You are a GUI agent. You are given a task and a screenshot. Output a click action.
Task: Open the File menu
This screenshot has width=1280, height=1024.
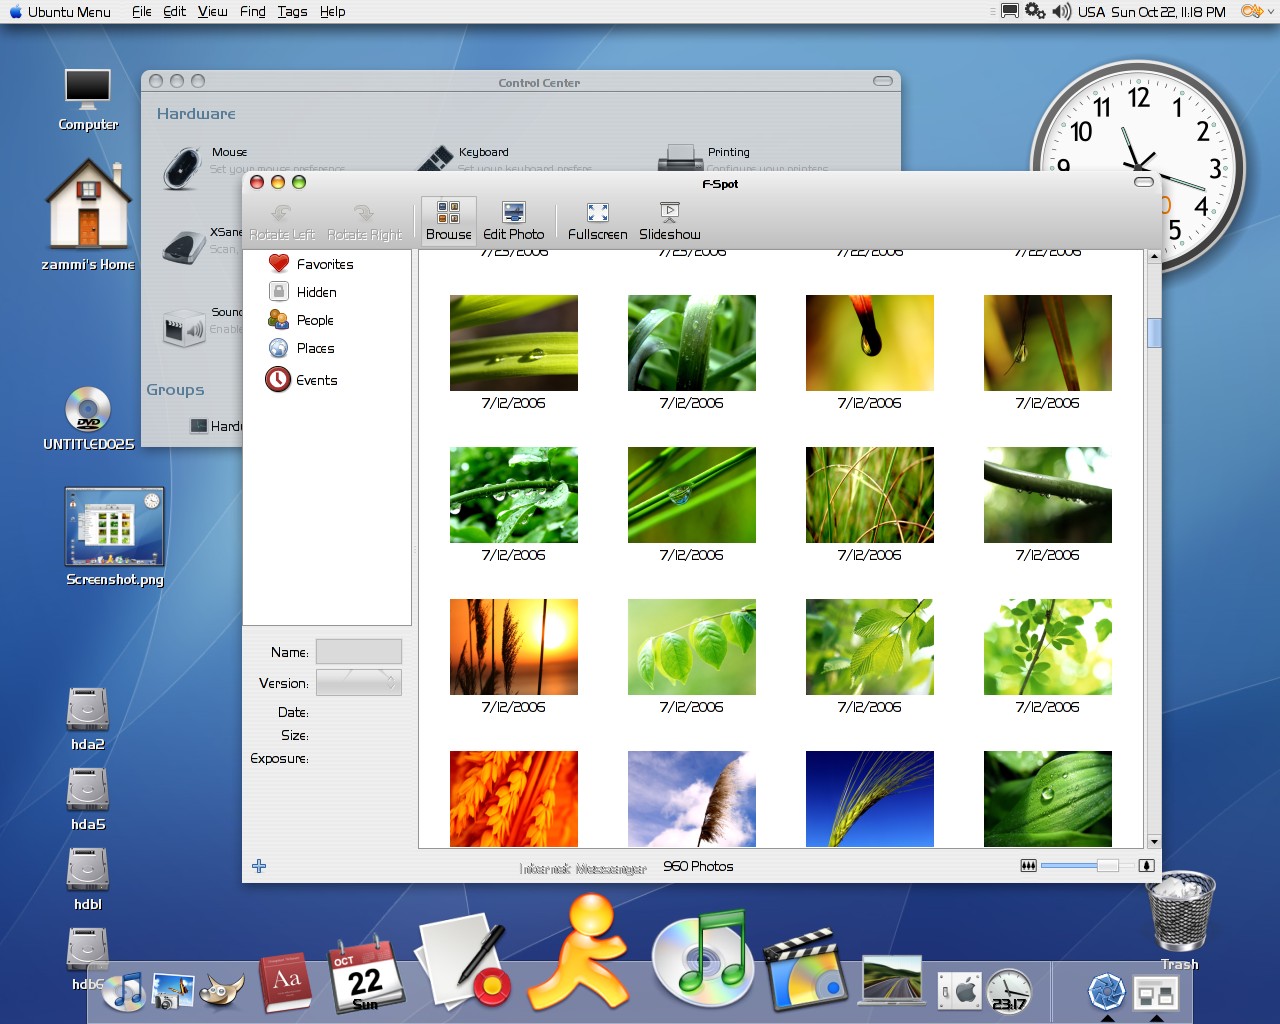[x=142, y=12]
